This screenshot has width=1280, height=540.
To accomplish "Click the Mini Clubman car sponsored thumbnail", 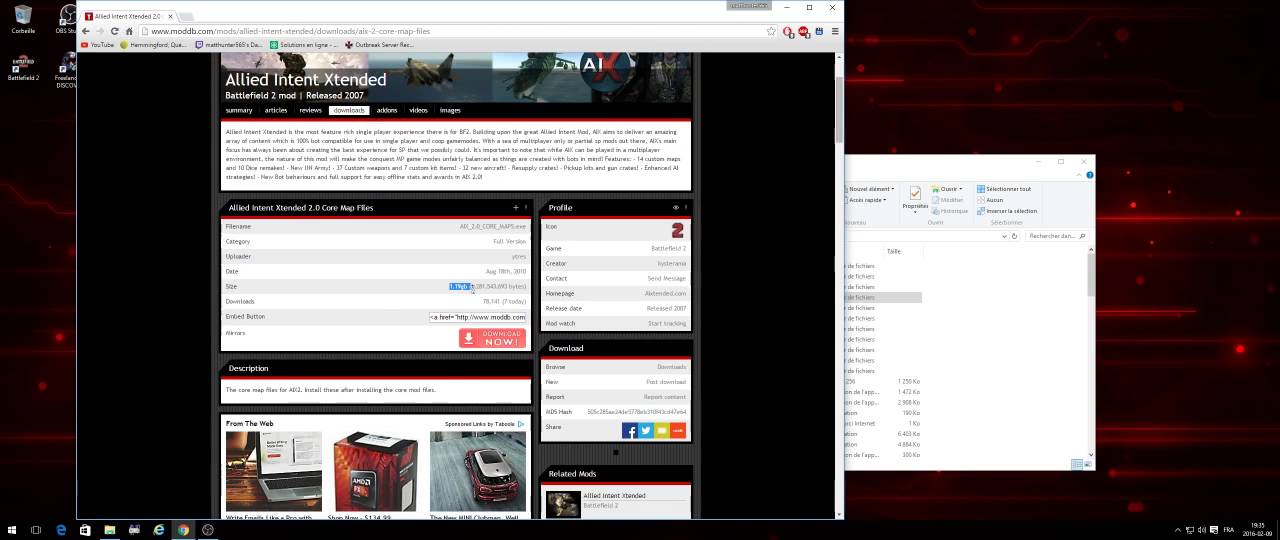I will pyautogui.click(x=477, y=471).
